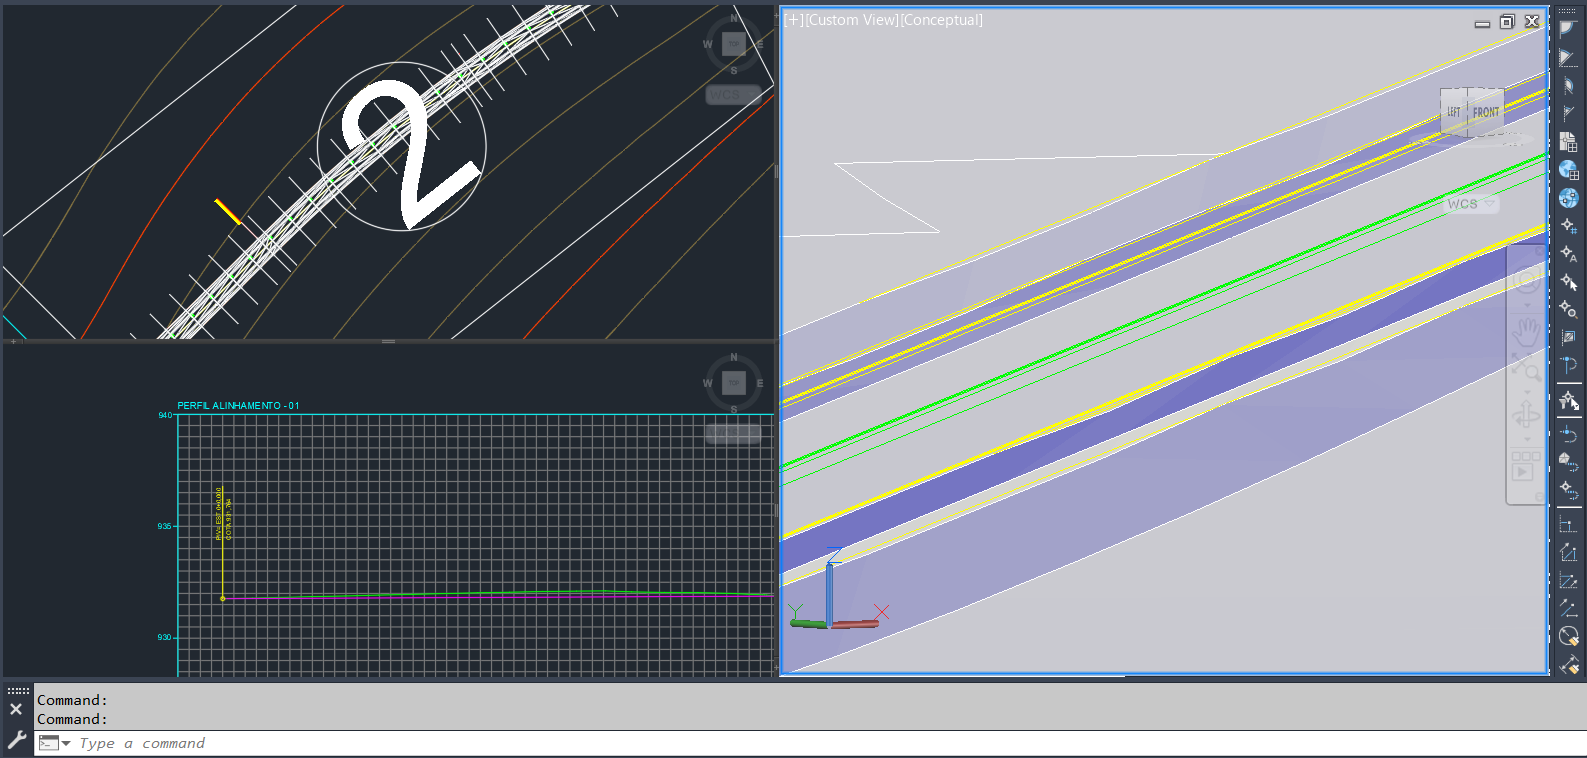Image resolution: width=1587 pixels, height=758 pixels.
Task: Click TOP face of plan viewport ViewCube
Action: 734,44
